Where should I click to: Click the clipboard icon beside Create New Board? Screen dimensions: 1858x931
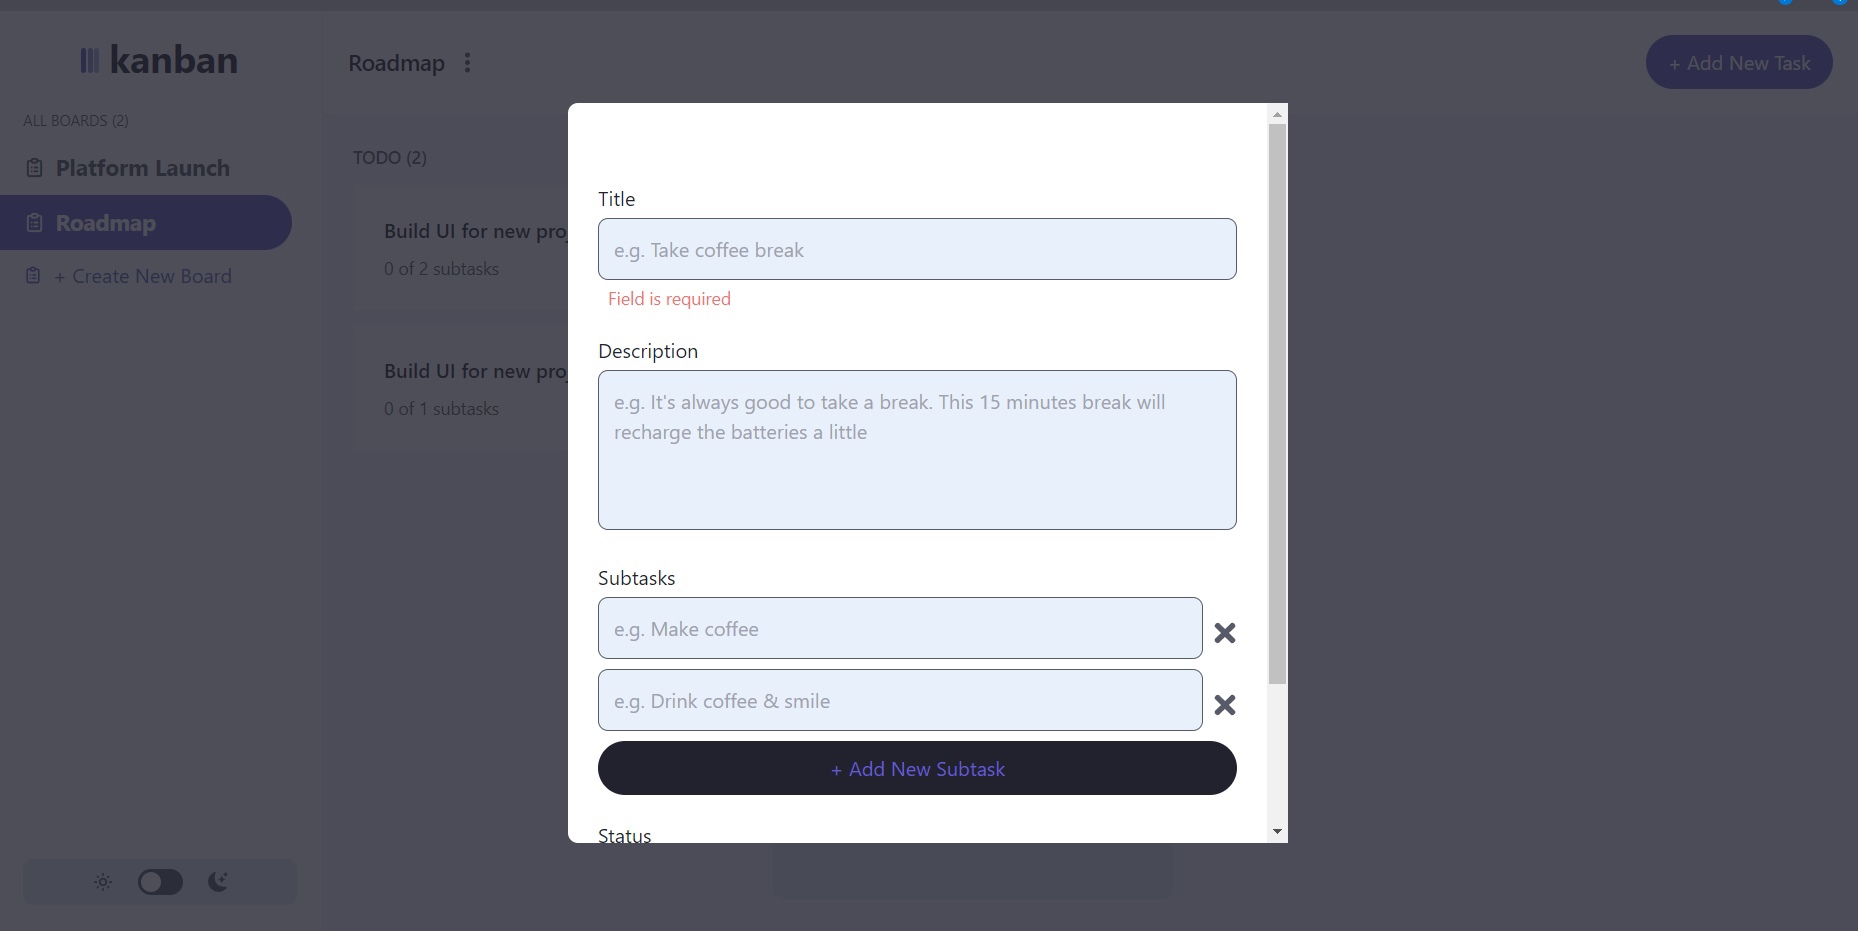[33, 275]
